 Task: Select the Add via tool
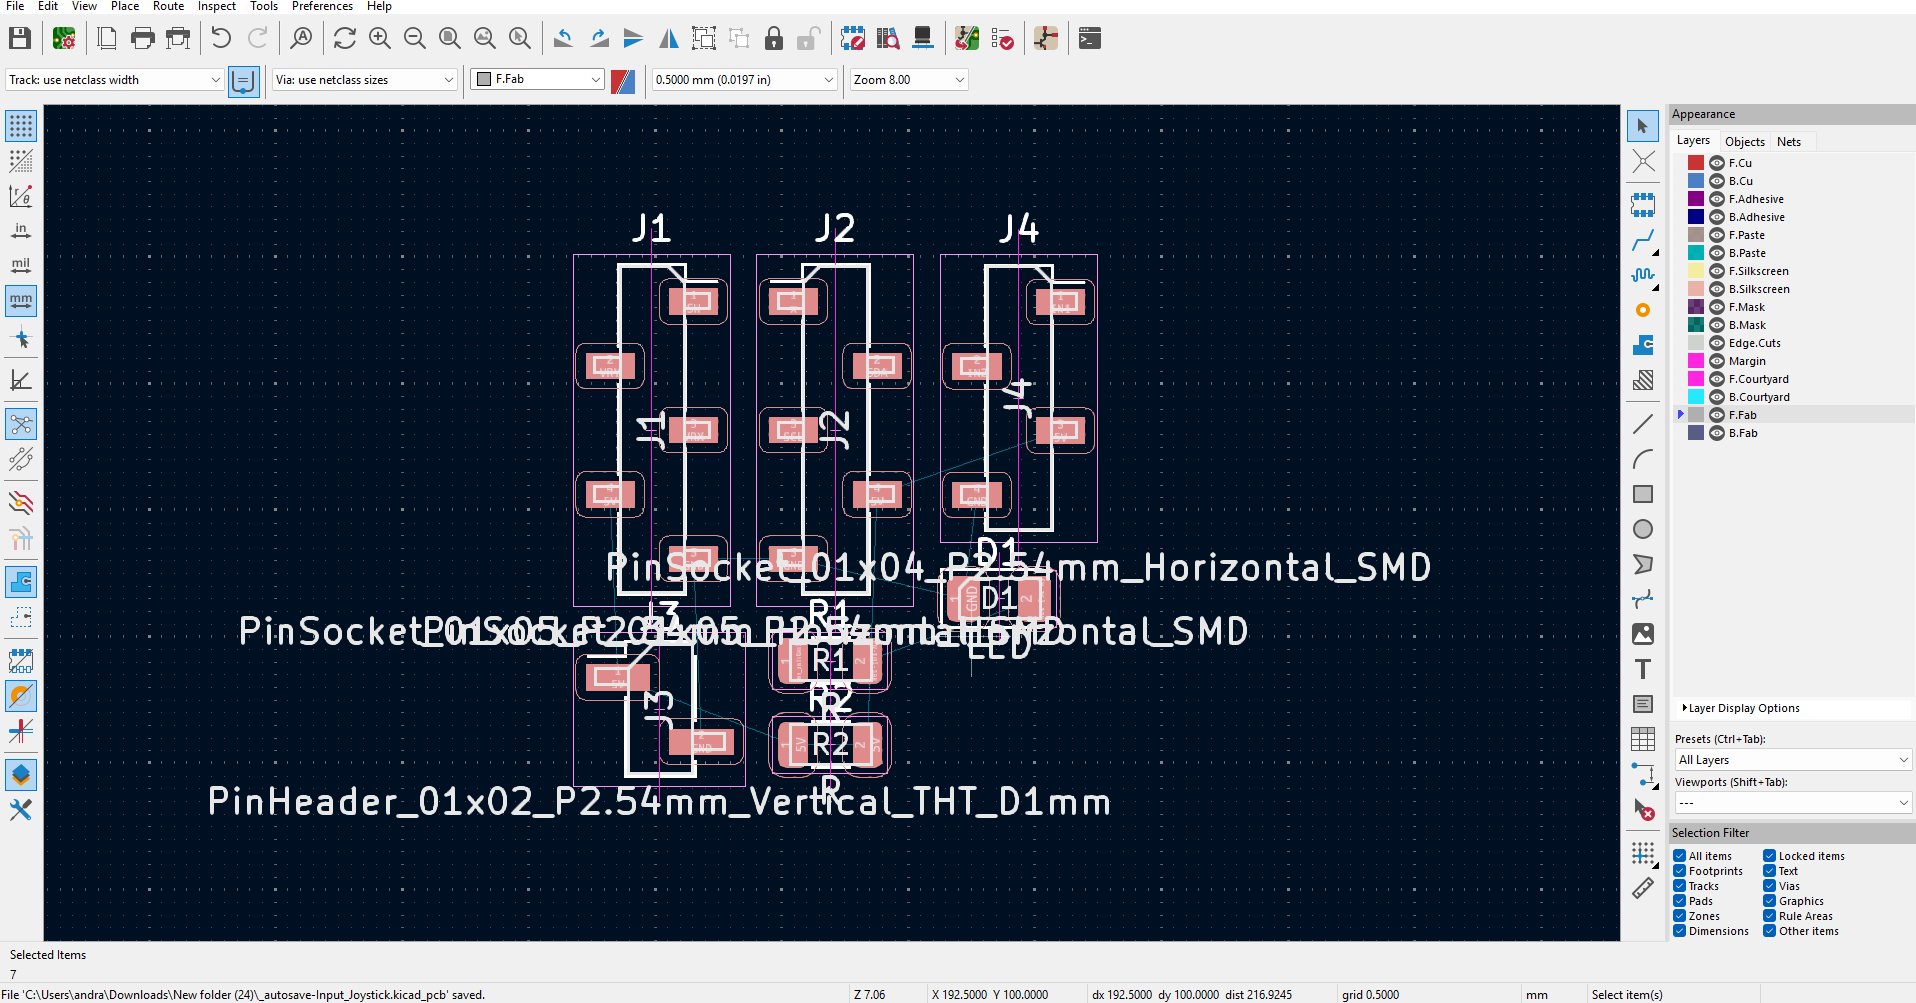(x=1643, y=310)
